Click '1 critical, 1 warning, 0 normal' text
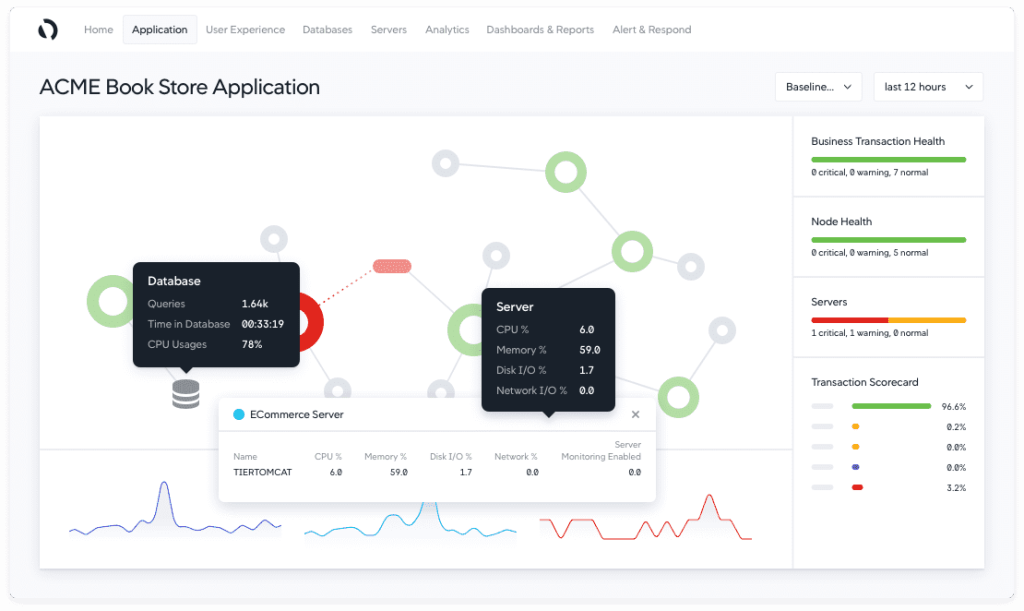Screen dimensions: 1024x611 coord(869,333)
